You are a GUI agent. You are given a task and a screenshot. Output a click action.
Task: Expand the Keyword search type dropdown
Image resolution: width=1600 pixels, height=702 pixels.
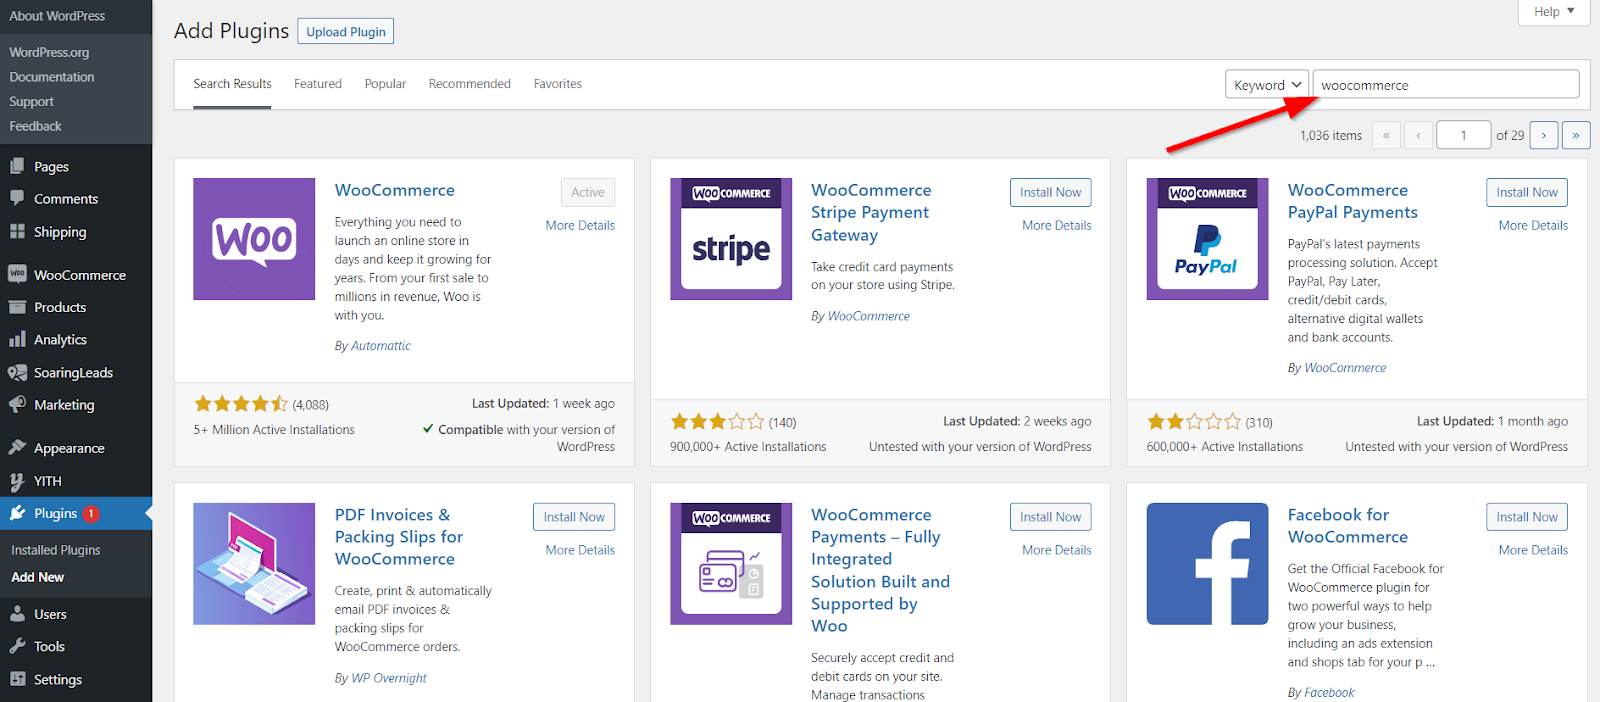(x=1266, y=85)
